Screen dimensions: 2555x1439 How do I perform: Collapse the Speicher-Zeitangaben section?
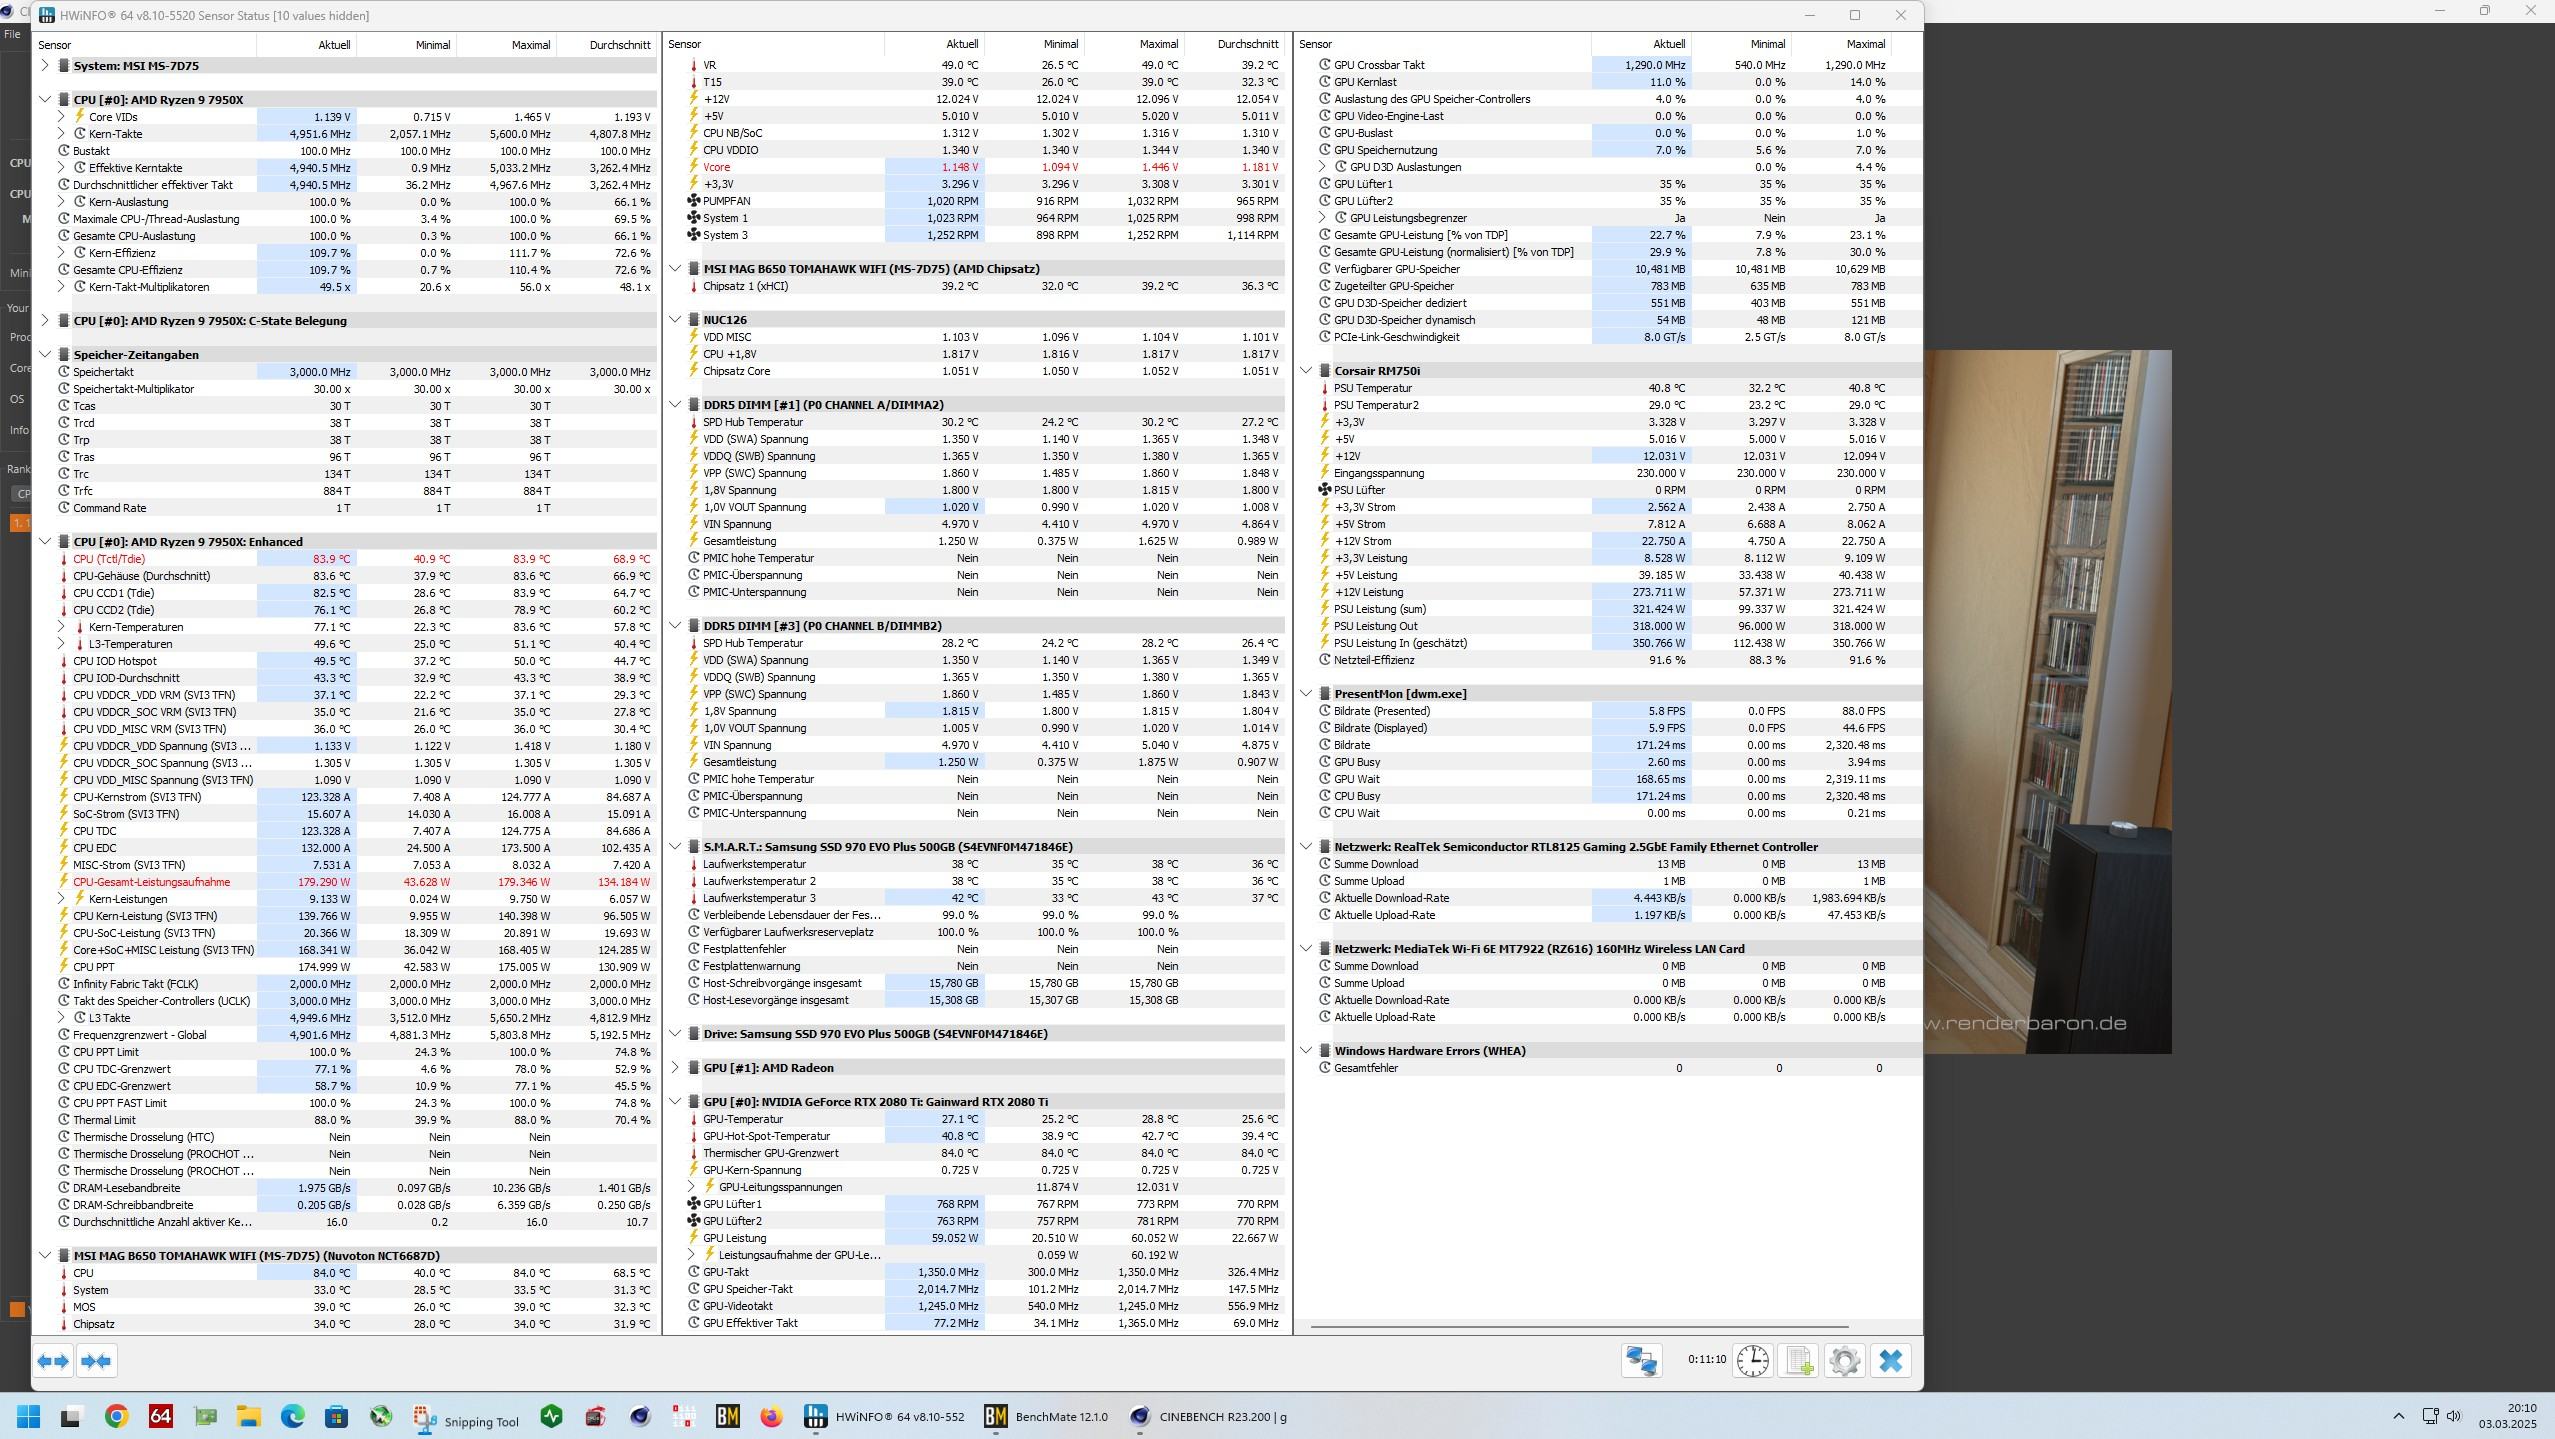[45, 355]
